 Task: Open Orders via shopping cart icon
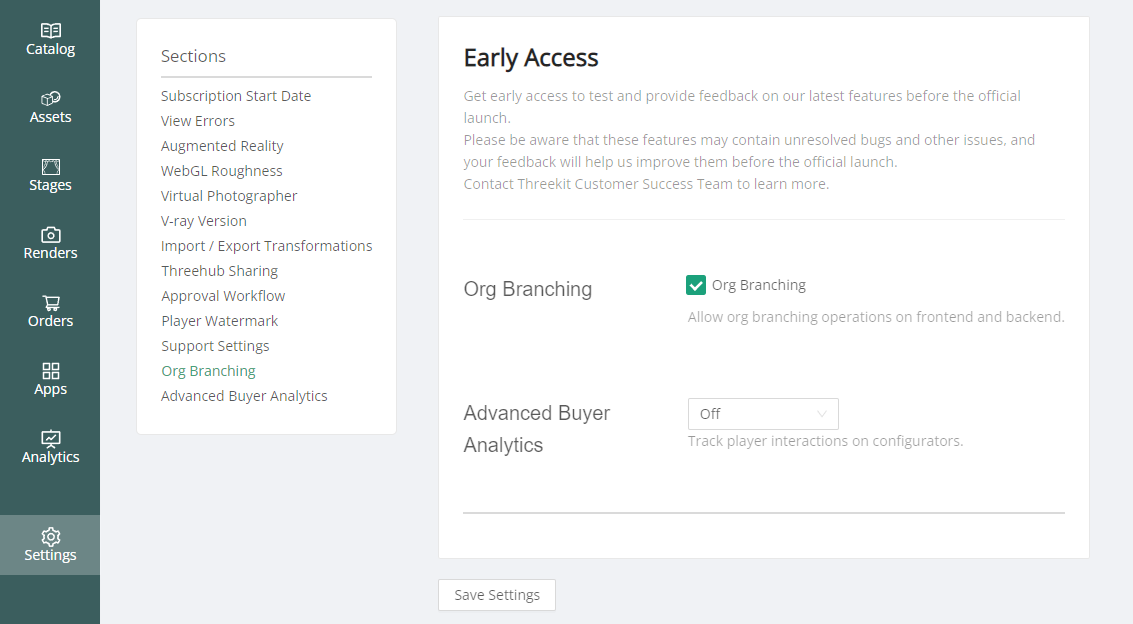(x=51, y=303)
